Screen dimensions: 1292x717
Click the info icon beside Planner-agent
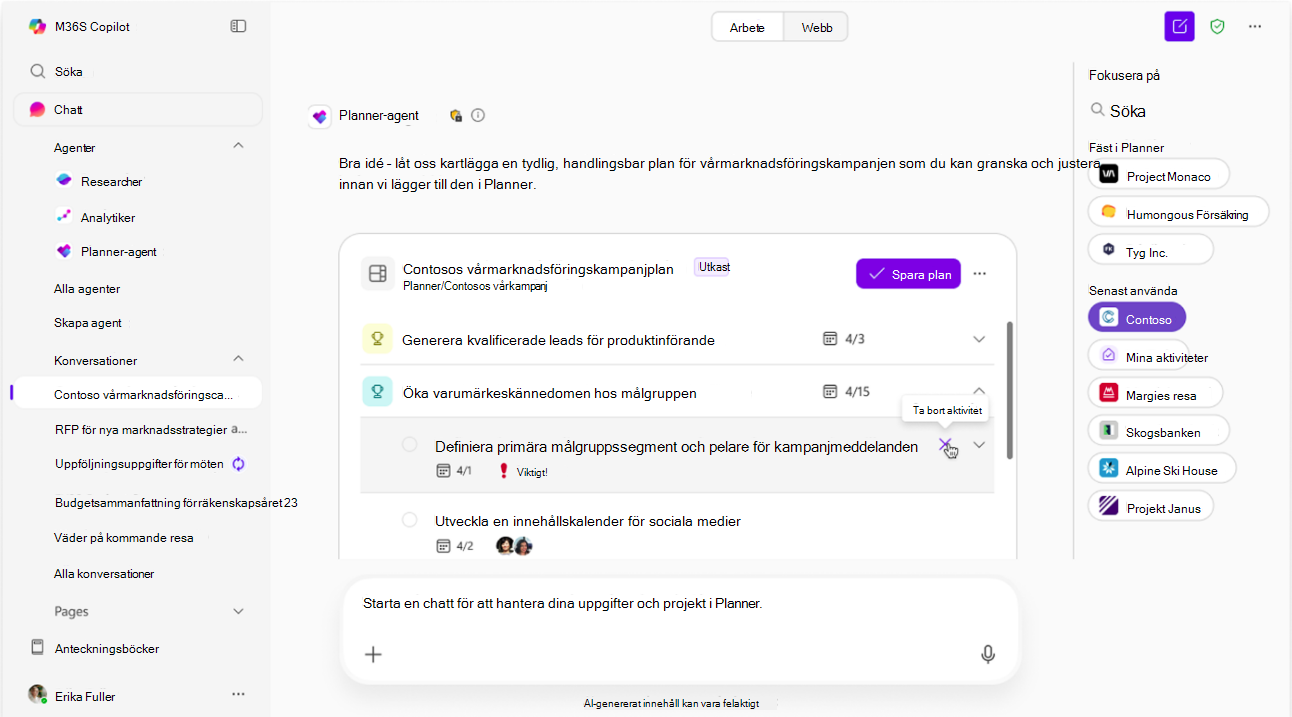pos(478,115)
